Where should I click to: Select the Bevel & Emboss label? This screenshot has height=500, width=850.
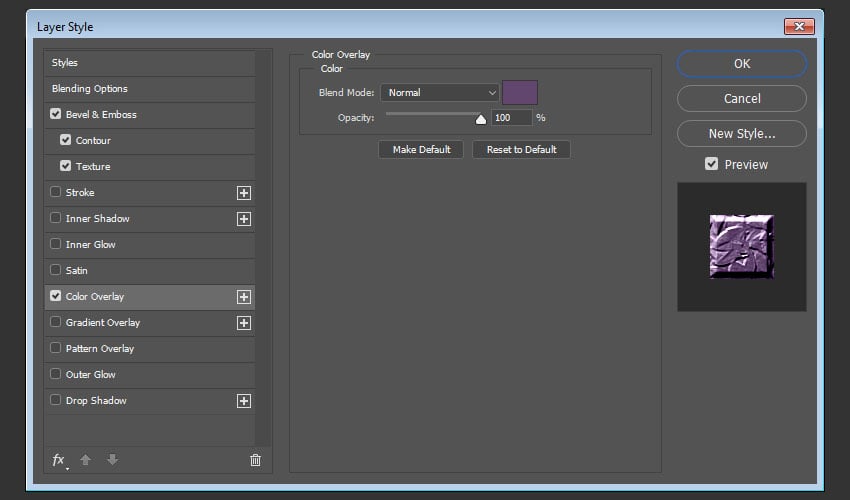point(101,114)
